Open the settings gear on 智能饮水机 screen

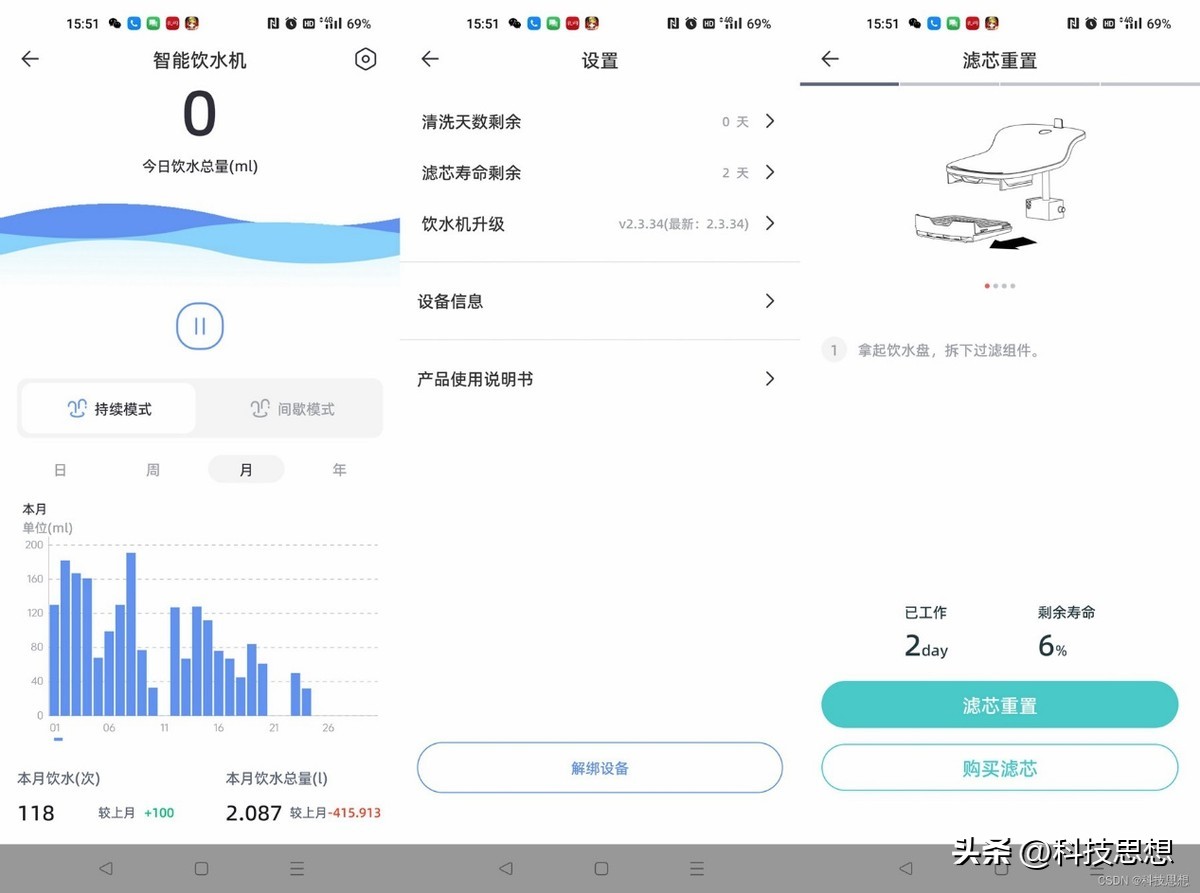pos(365,59)
